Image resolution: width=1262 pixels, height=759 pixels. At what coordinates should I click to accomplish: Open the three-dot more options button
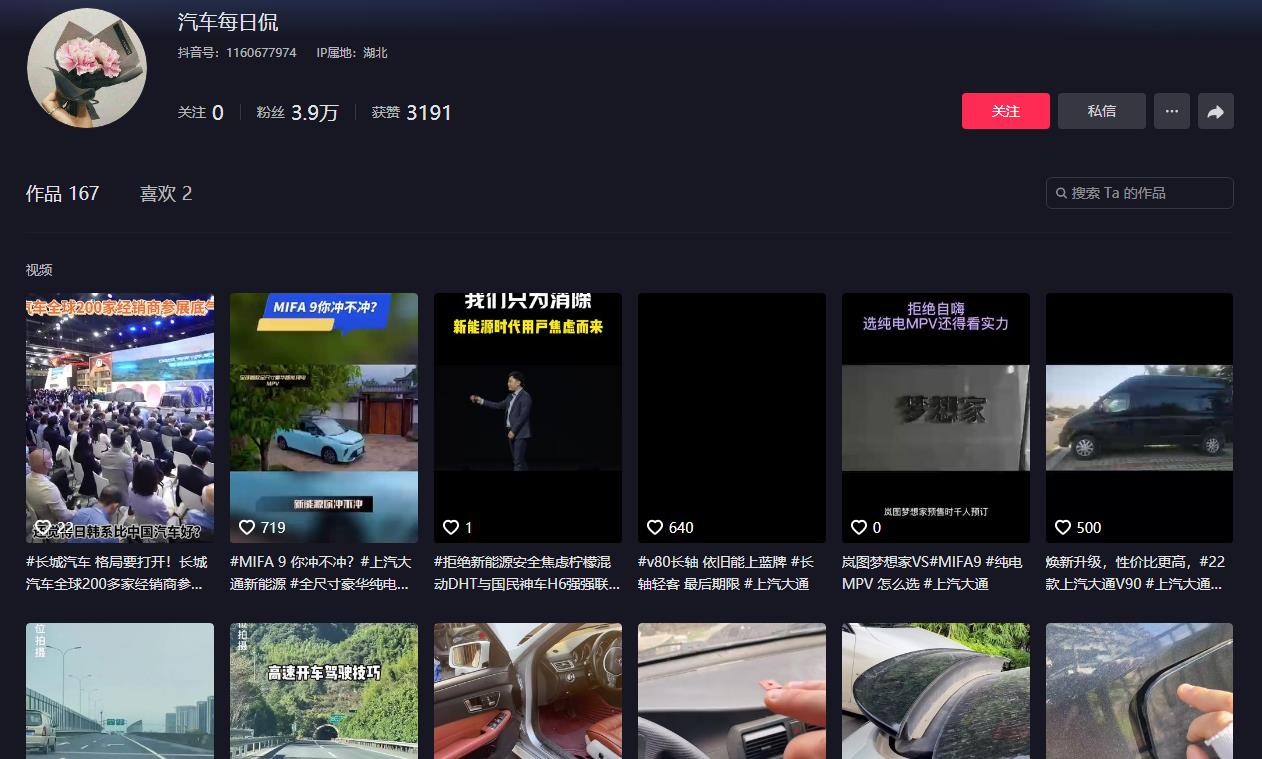click(x=1172, y=111)
